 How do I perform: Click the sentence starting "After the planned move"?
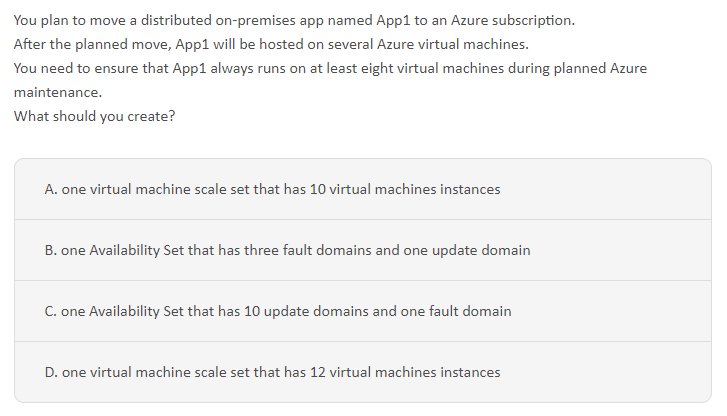pyautogui.click(x=271, y=45)
